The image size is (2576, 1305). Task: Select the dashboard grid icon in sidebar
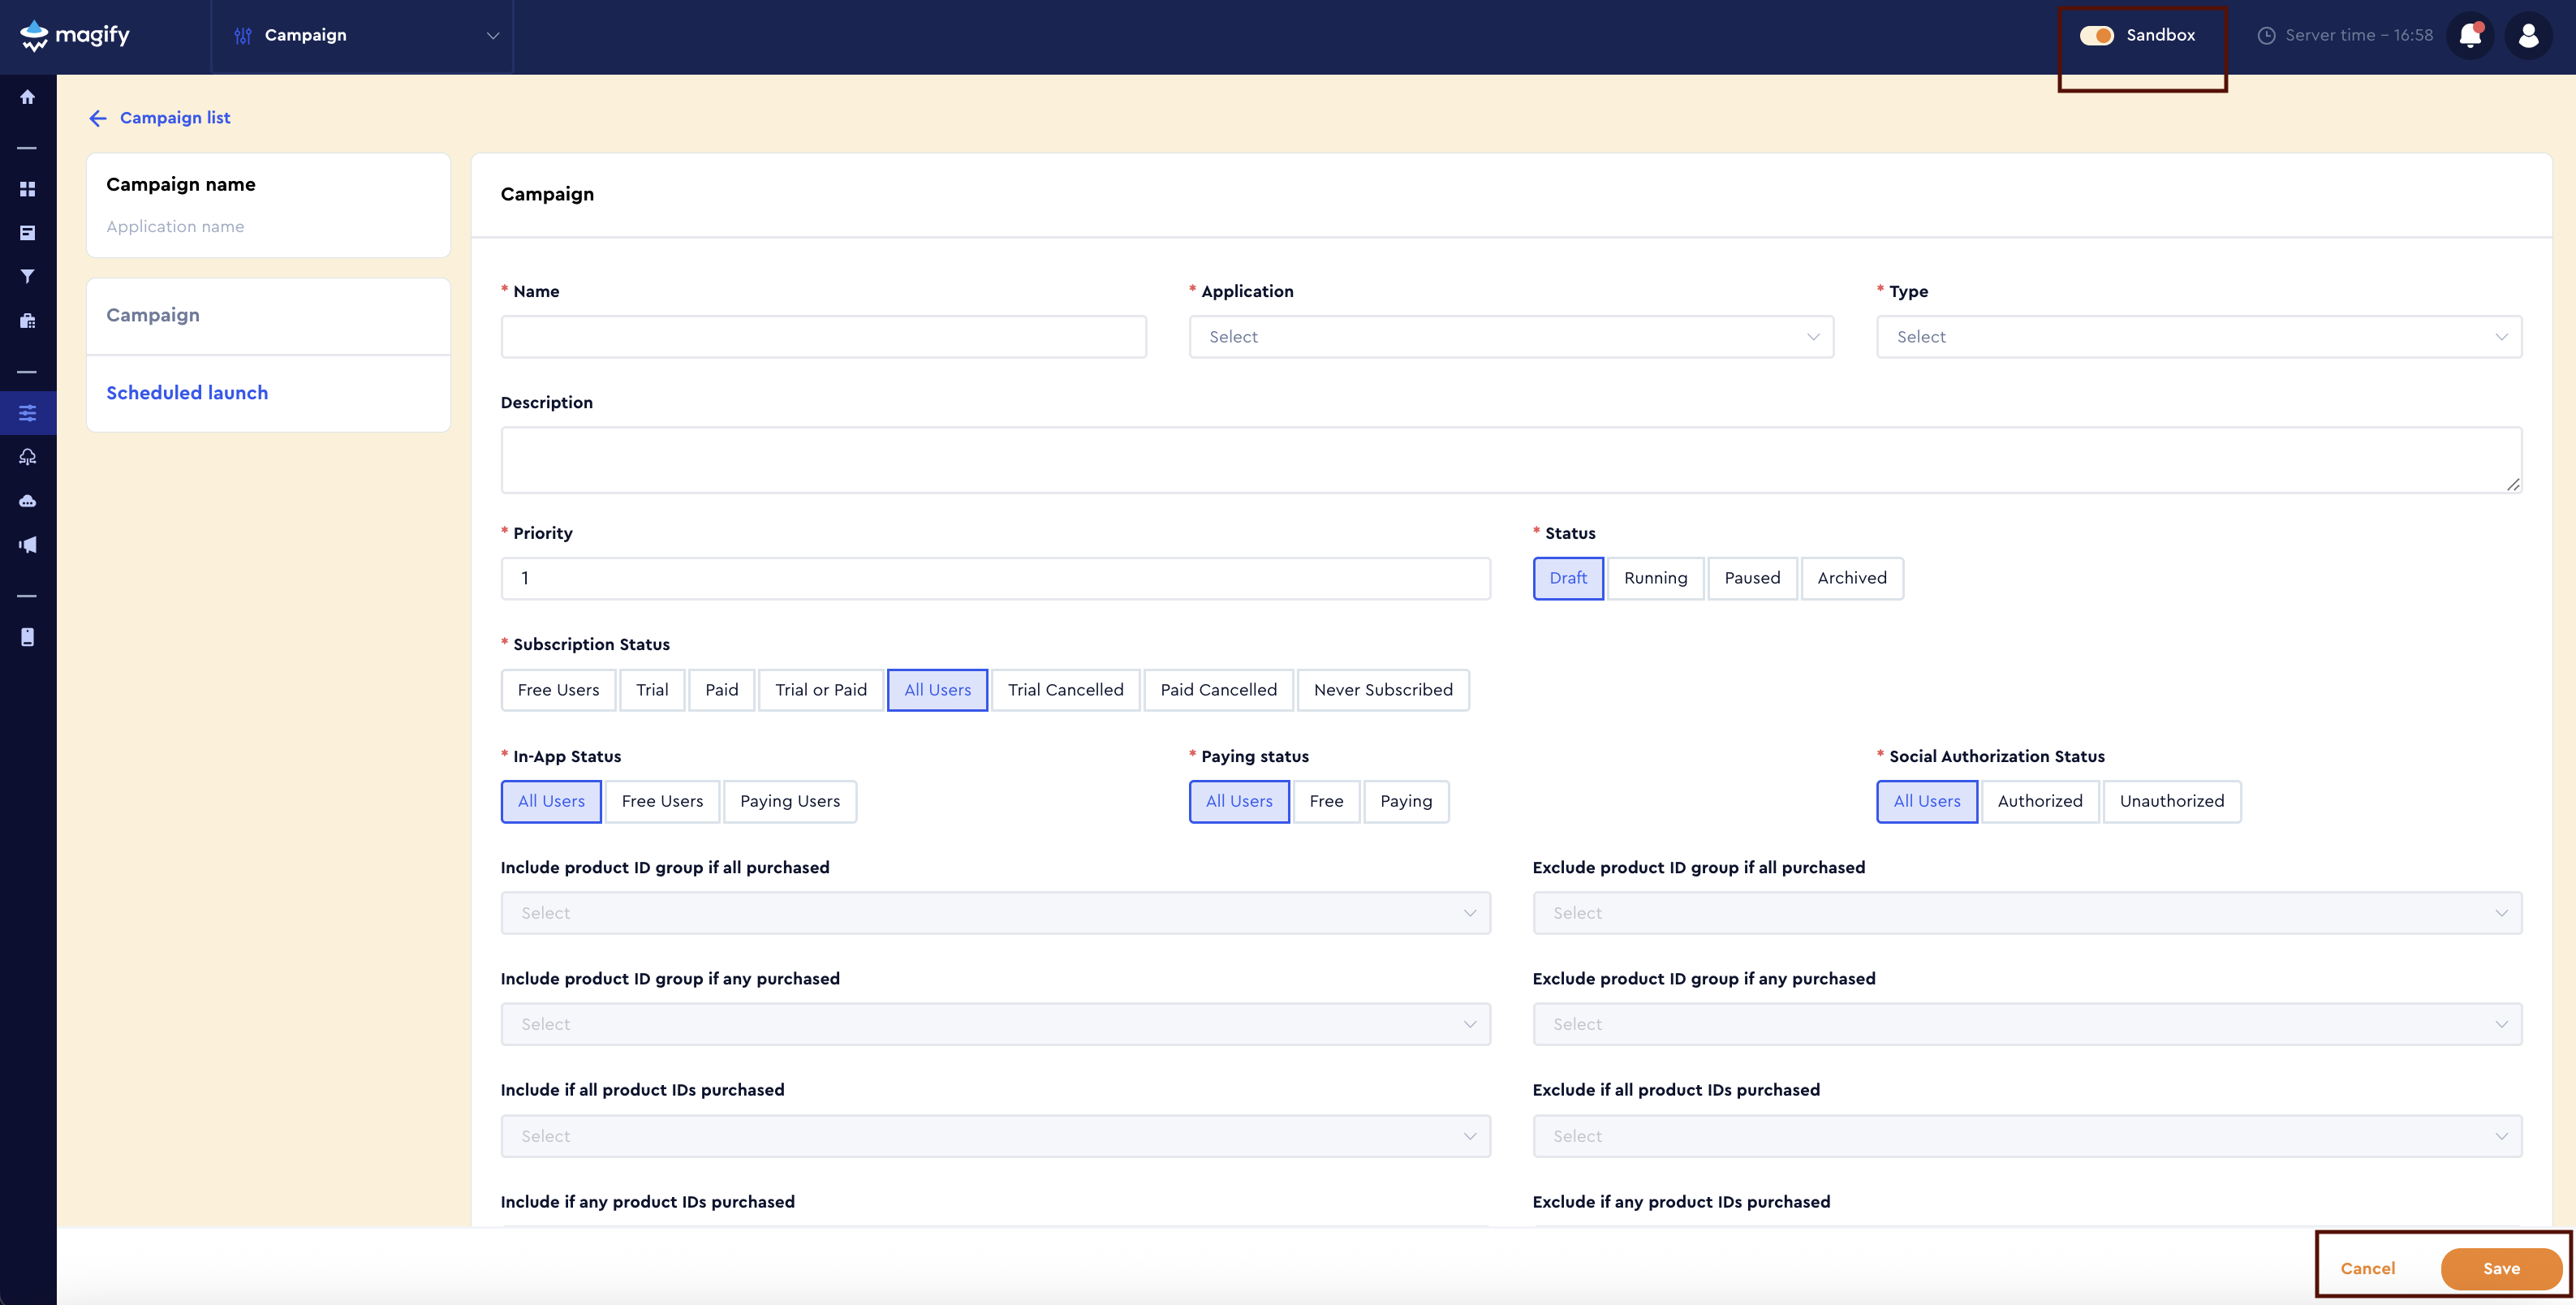[27, 188]
